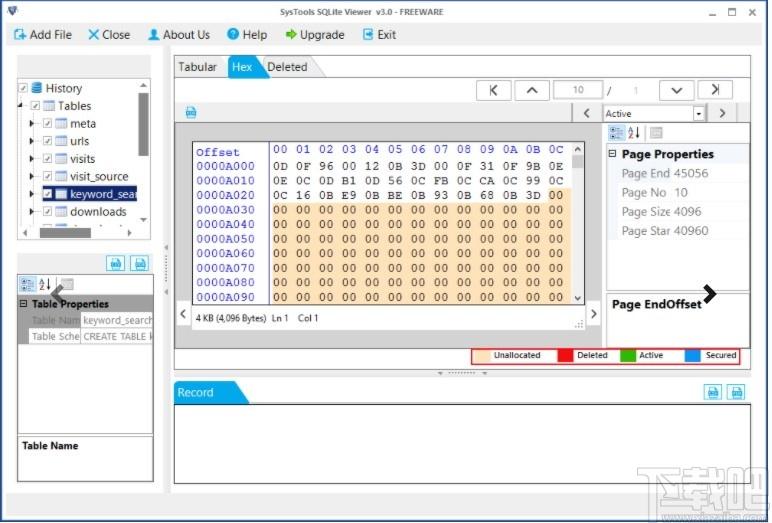Open the Deleted tab
Screen dimensions: 772x523
288,67
